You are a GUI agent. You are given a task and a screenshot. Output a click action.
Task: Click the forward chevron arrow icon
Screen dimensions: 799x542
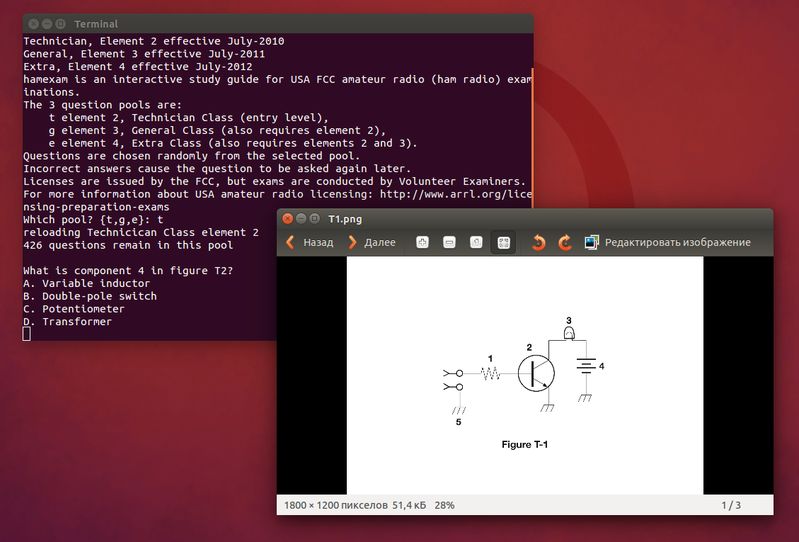click(x=352, y=242)
